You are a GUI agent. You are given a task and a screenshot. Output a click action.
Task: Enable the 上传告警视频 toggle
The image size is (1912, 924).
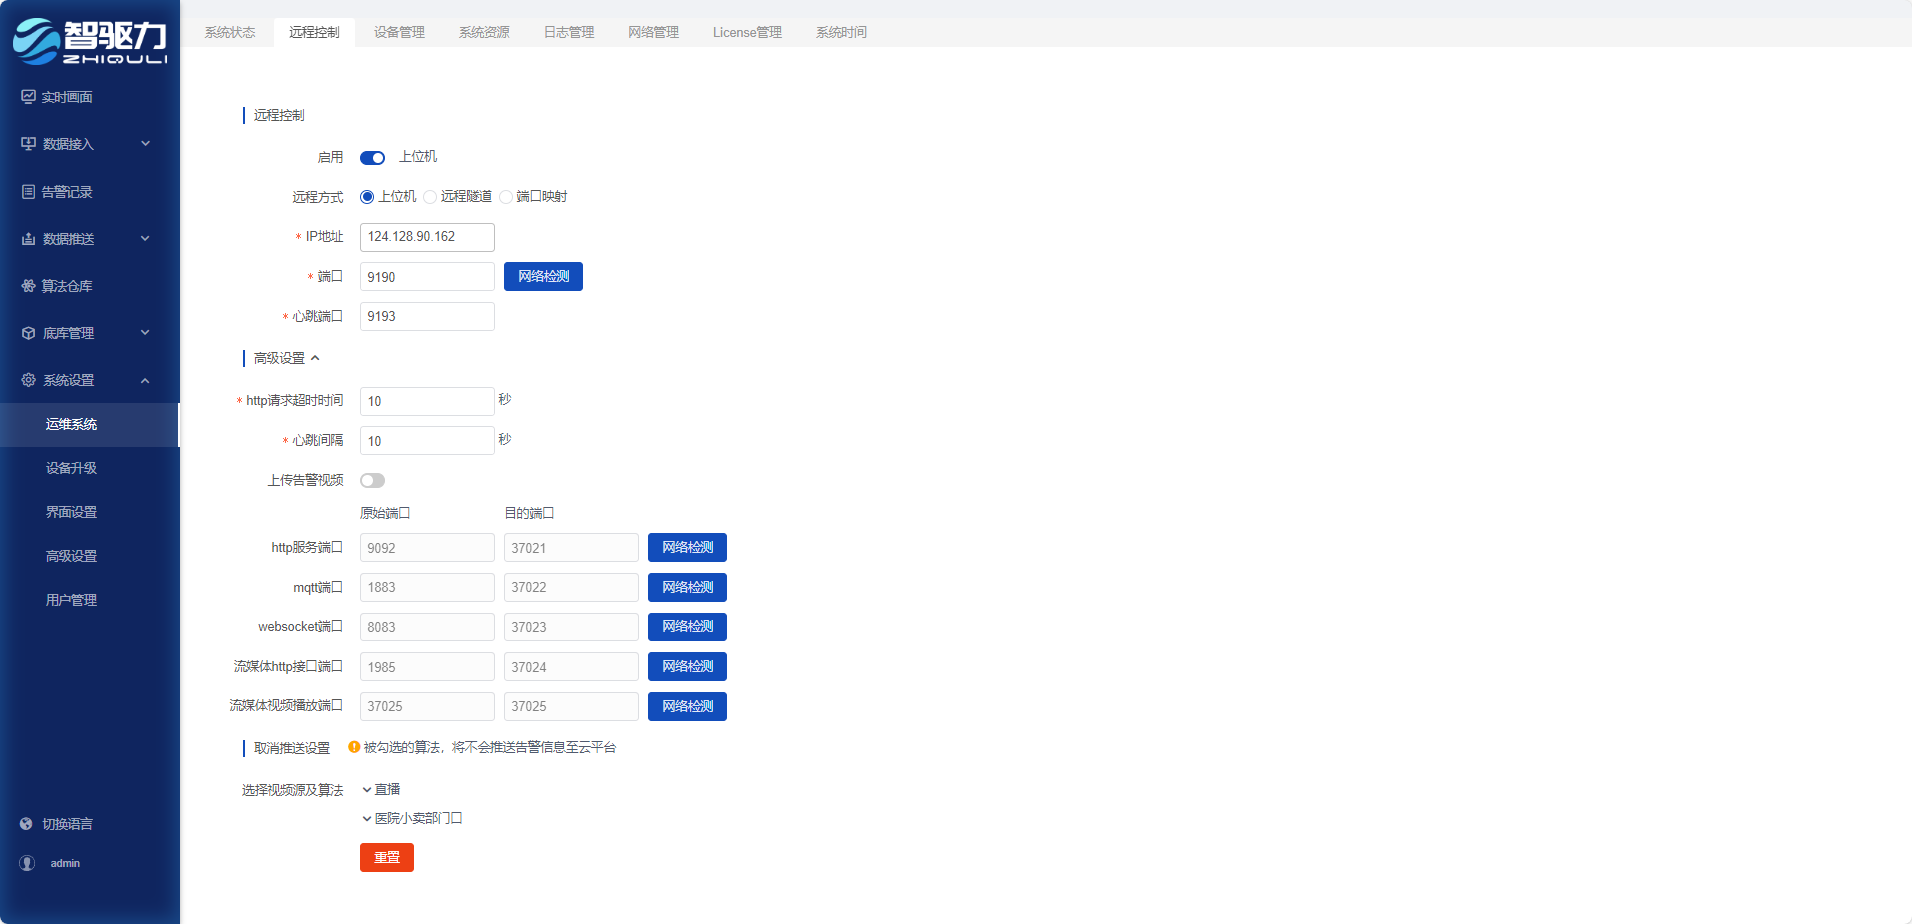pyautogui.click(x=372, y=481)
